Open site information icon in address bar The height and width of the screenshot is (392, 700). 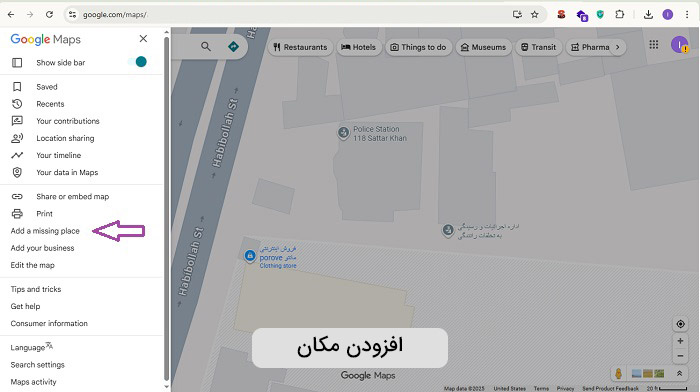[x=72, y=15]
